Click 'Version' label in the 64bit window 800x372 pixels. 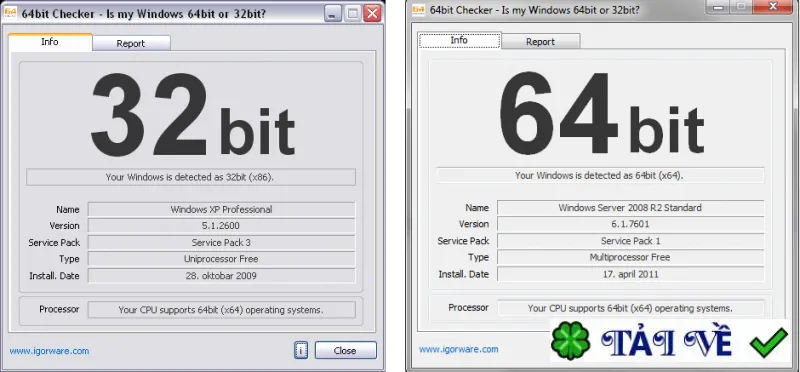(473, 224)
